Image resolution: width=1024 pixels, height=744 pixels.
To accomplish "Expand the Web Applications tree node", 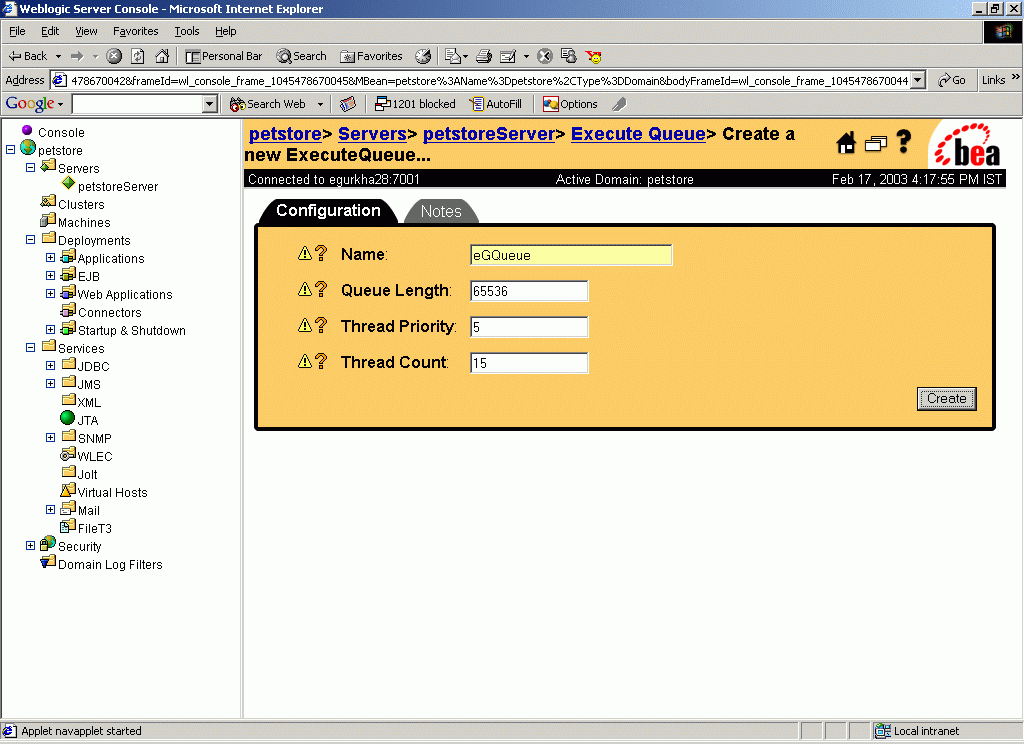I will click(50, 293).
